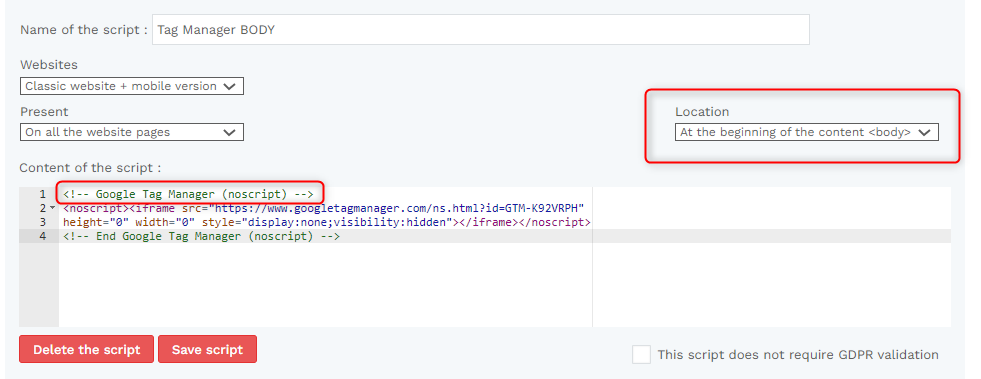Click line number 1 in the gutter

coord(43,194)
